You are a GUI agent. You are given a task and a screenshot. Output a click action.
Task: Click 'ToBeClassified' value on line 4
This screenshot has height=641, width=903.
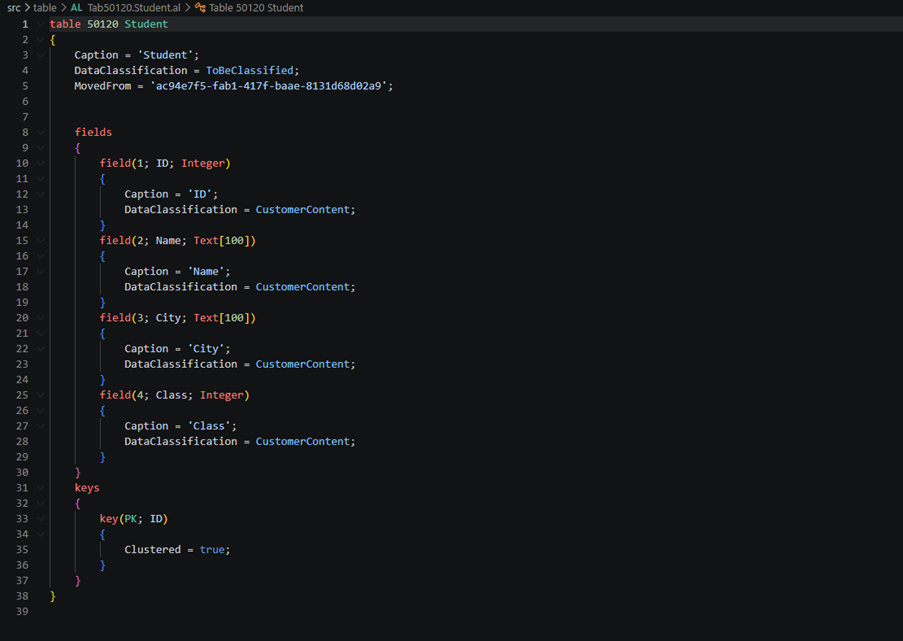click(x=249, y=70)
